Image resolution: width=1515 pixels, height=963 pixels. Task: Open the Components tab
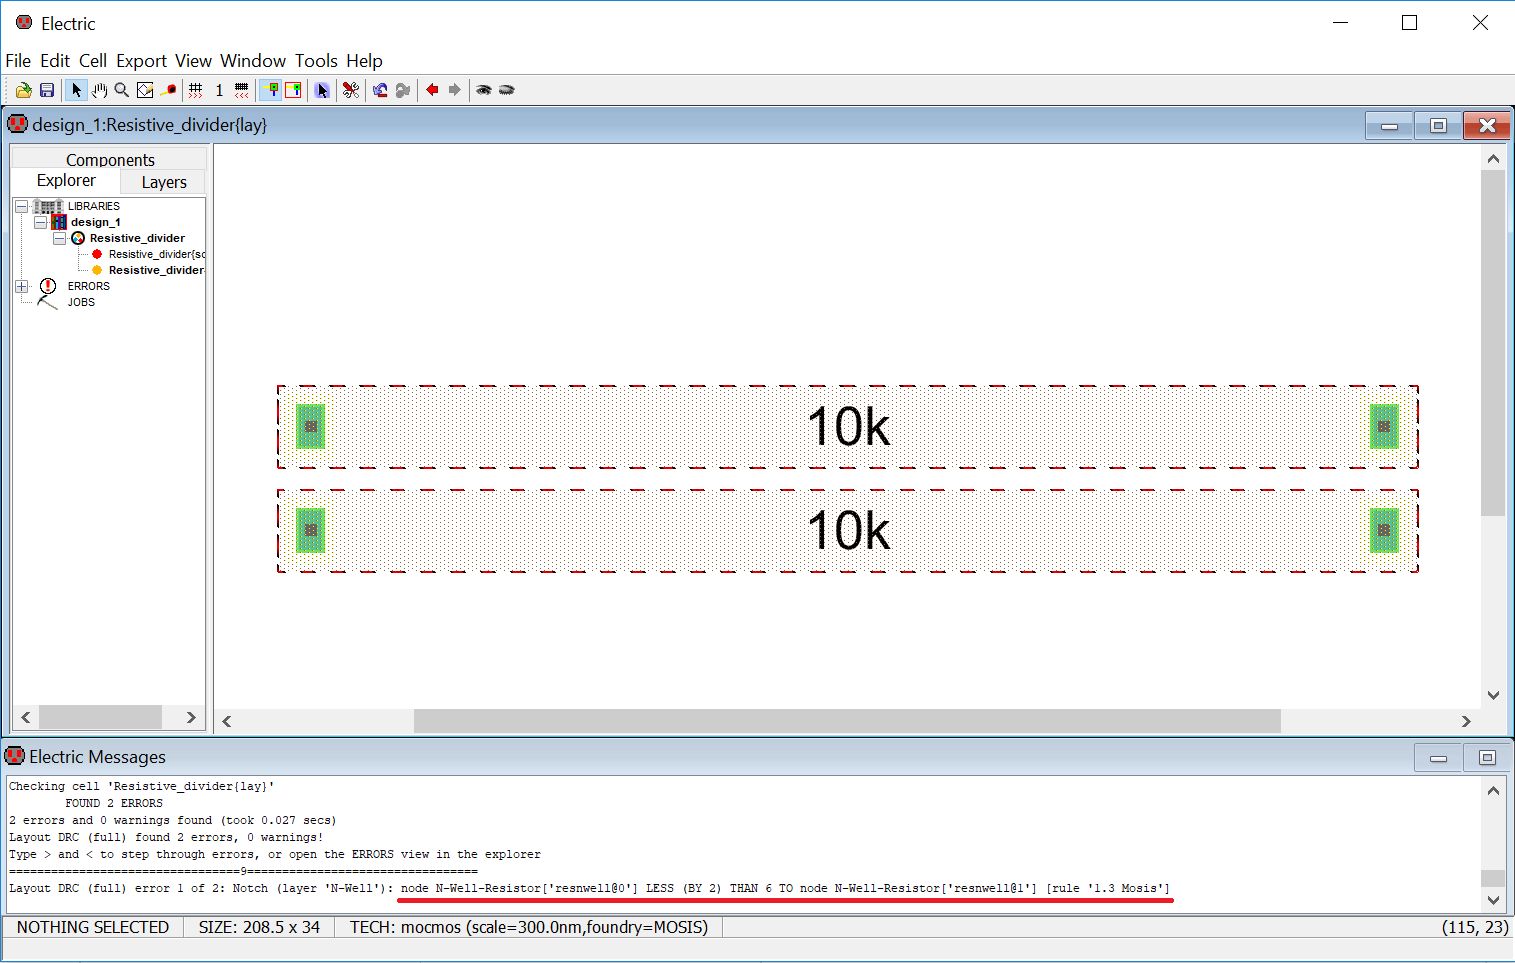click(x=110, y=160)
